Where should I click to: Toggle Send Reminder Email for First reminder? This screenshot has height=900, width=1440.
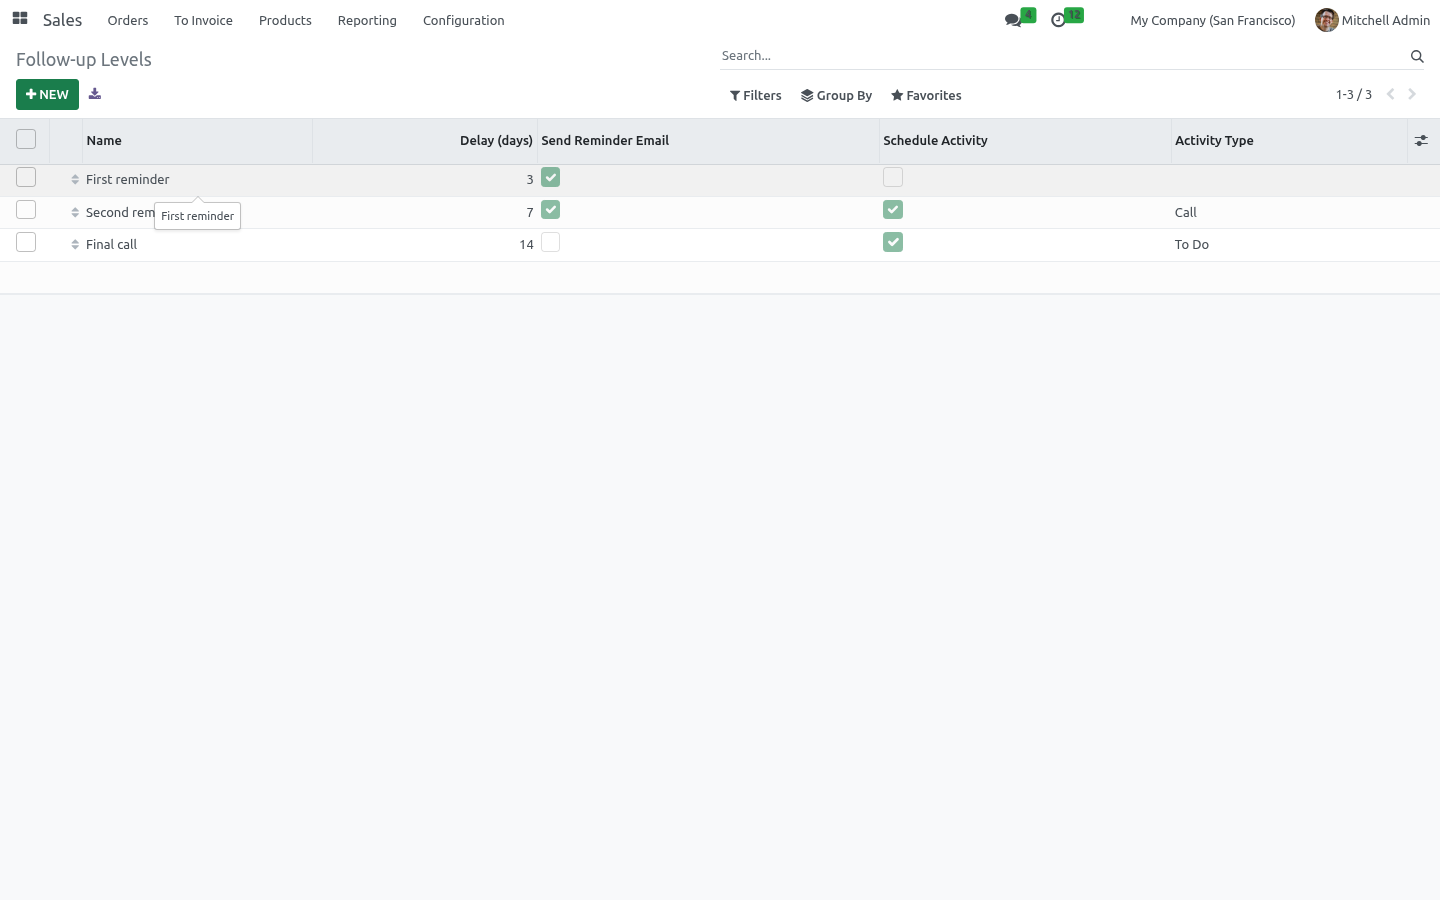tap(550, 177)
